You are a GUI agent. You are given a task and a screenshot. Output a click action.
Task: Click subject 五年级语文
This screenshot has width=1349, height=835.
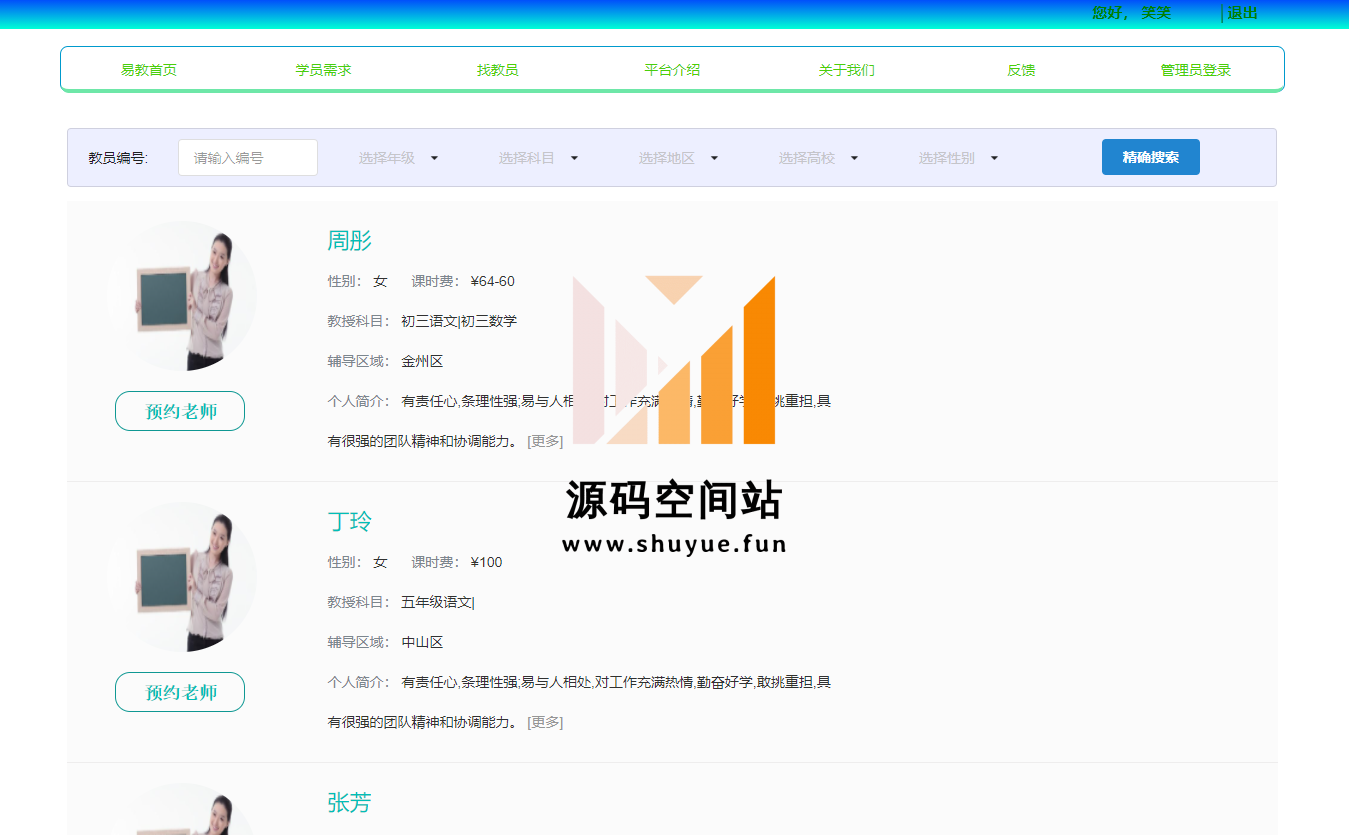coord(436,602)
